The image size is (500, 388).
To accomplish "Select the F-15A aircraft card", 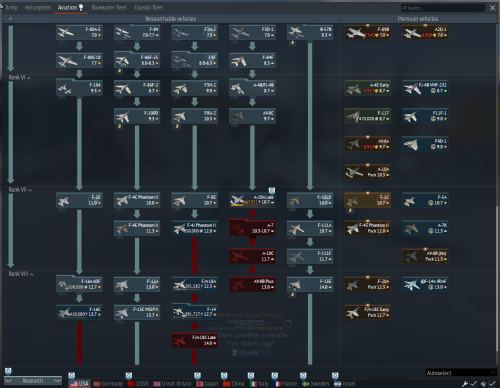I will [x=137, y=284].
